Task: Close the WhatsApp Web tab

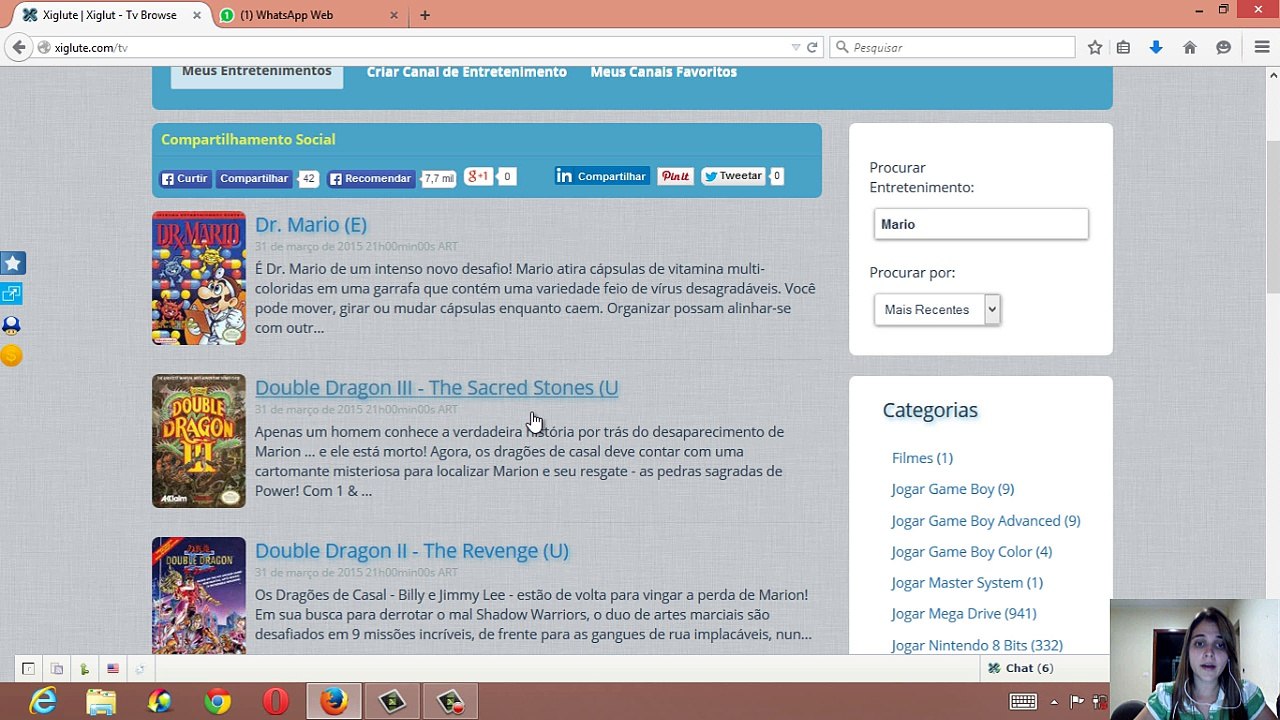Action: tap(394, 15)
